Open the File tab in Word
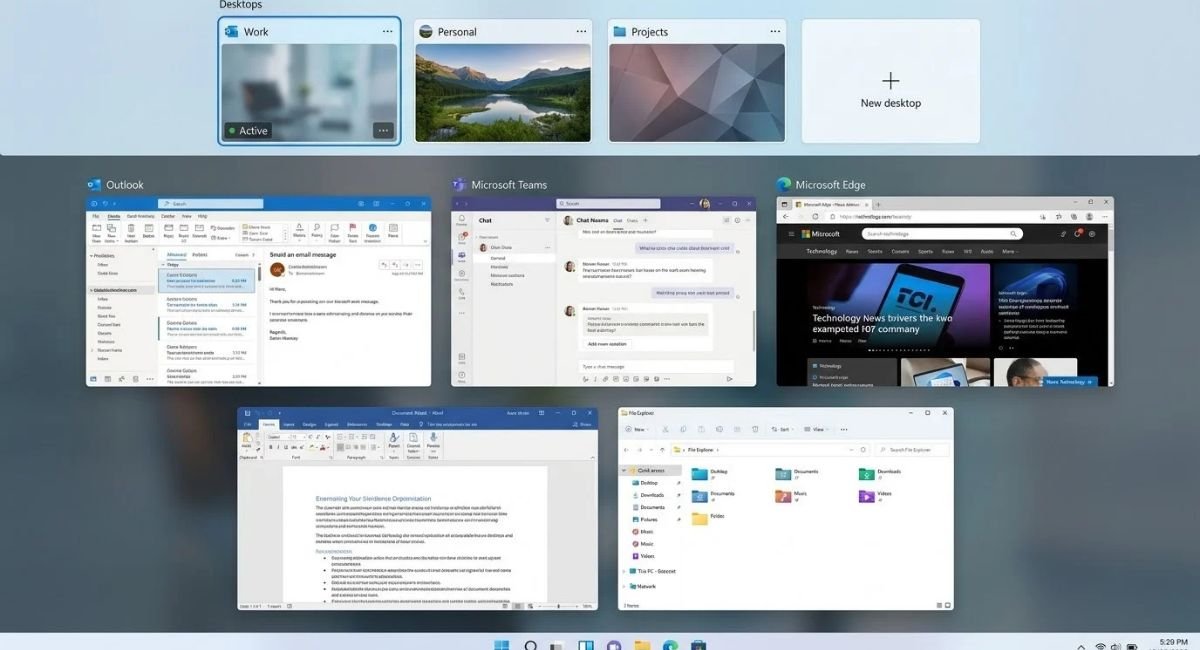Viewport: 1200px width, 650px height. (247, 424)
